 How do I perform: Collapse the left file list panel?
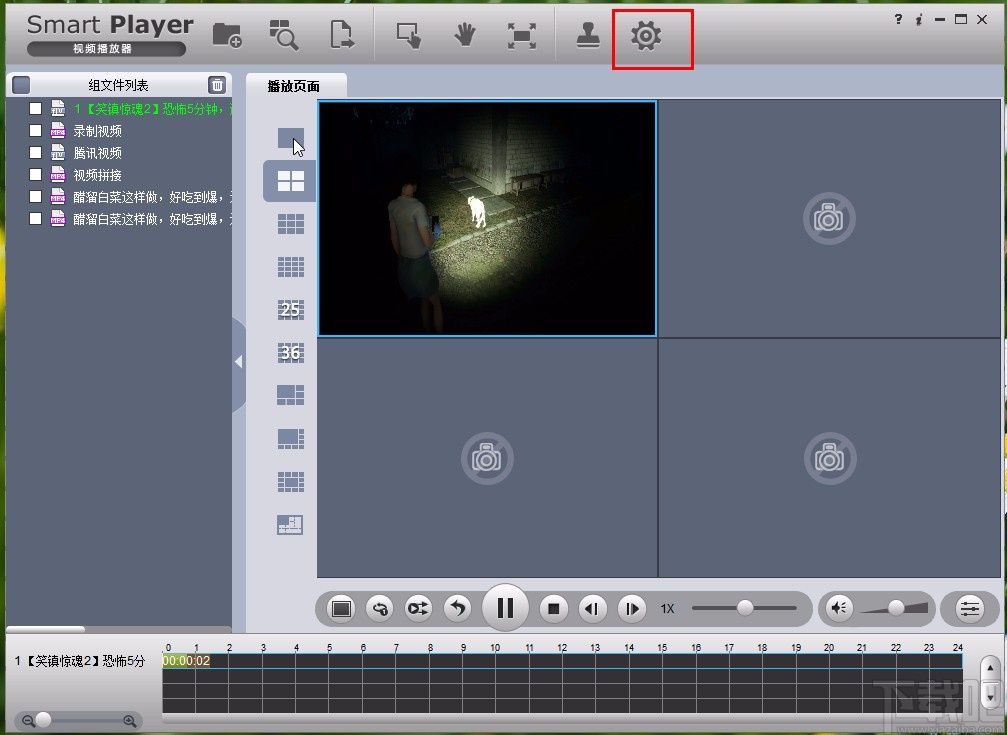238,362
